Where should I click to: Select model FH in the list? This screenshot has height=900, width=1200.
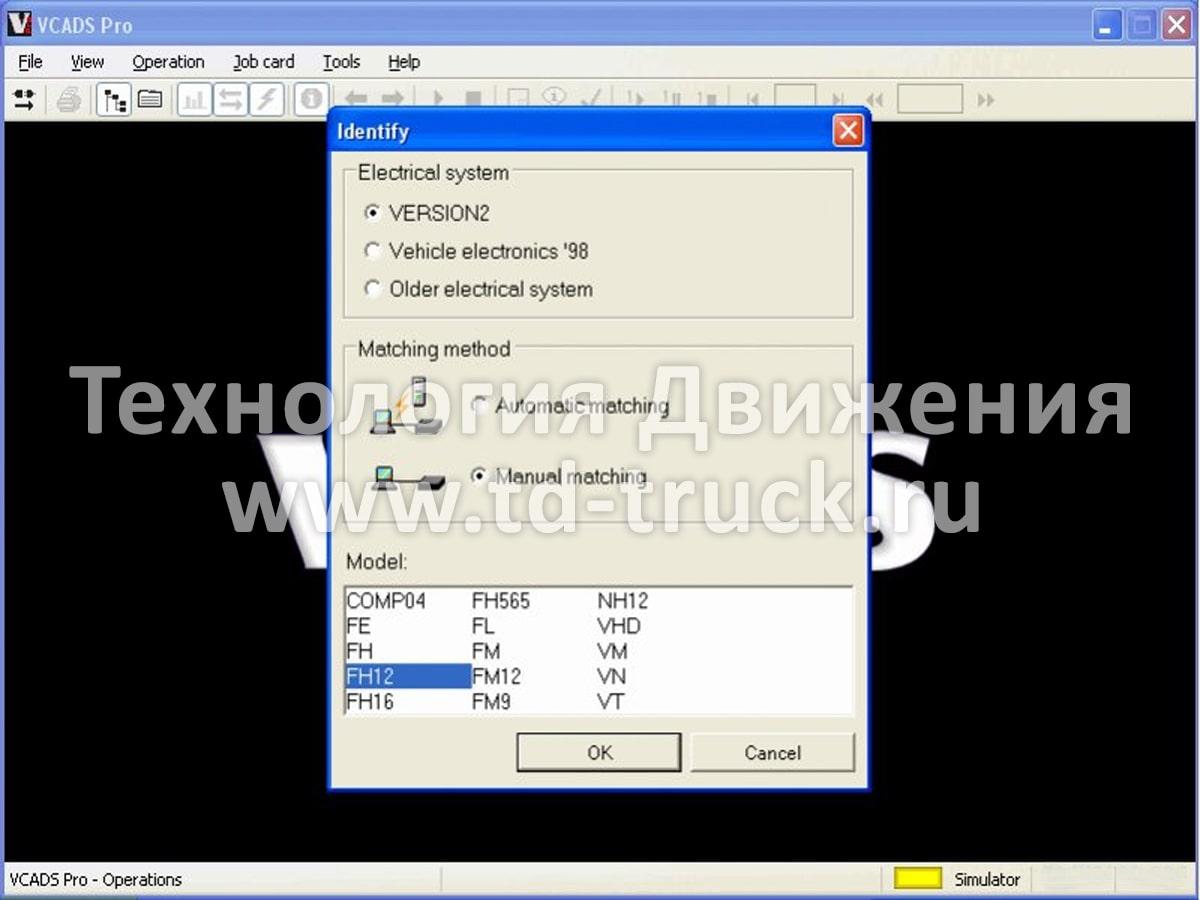click(360, 651)
